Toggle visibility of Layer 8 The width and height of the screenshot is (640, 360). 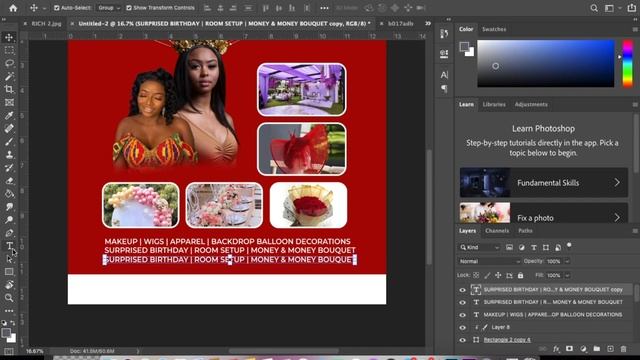coord(462,327)
